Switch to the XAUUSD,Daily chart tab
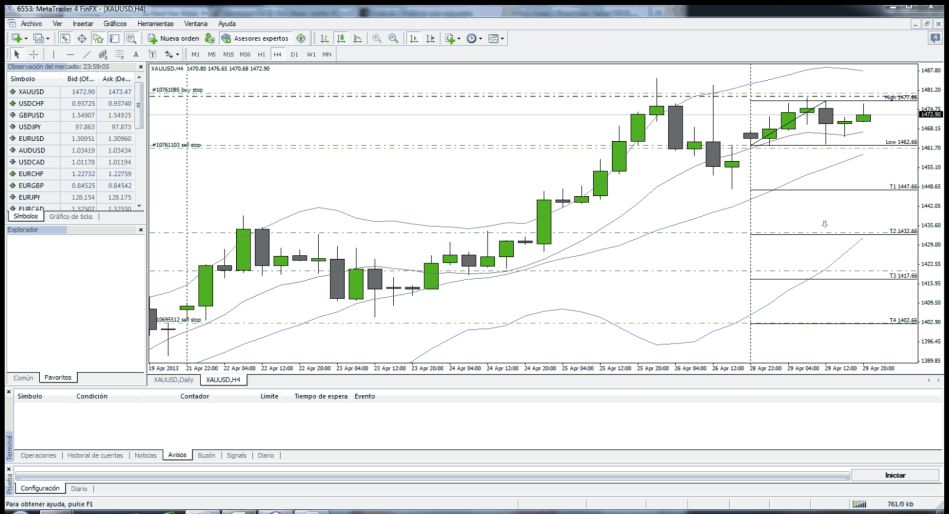This screenshot has height=514, width=949. pos(172,380)
